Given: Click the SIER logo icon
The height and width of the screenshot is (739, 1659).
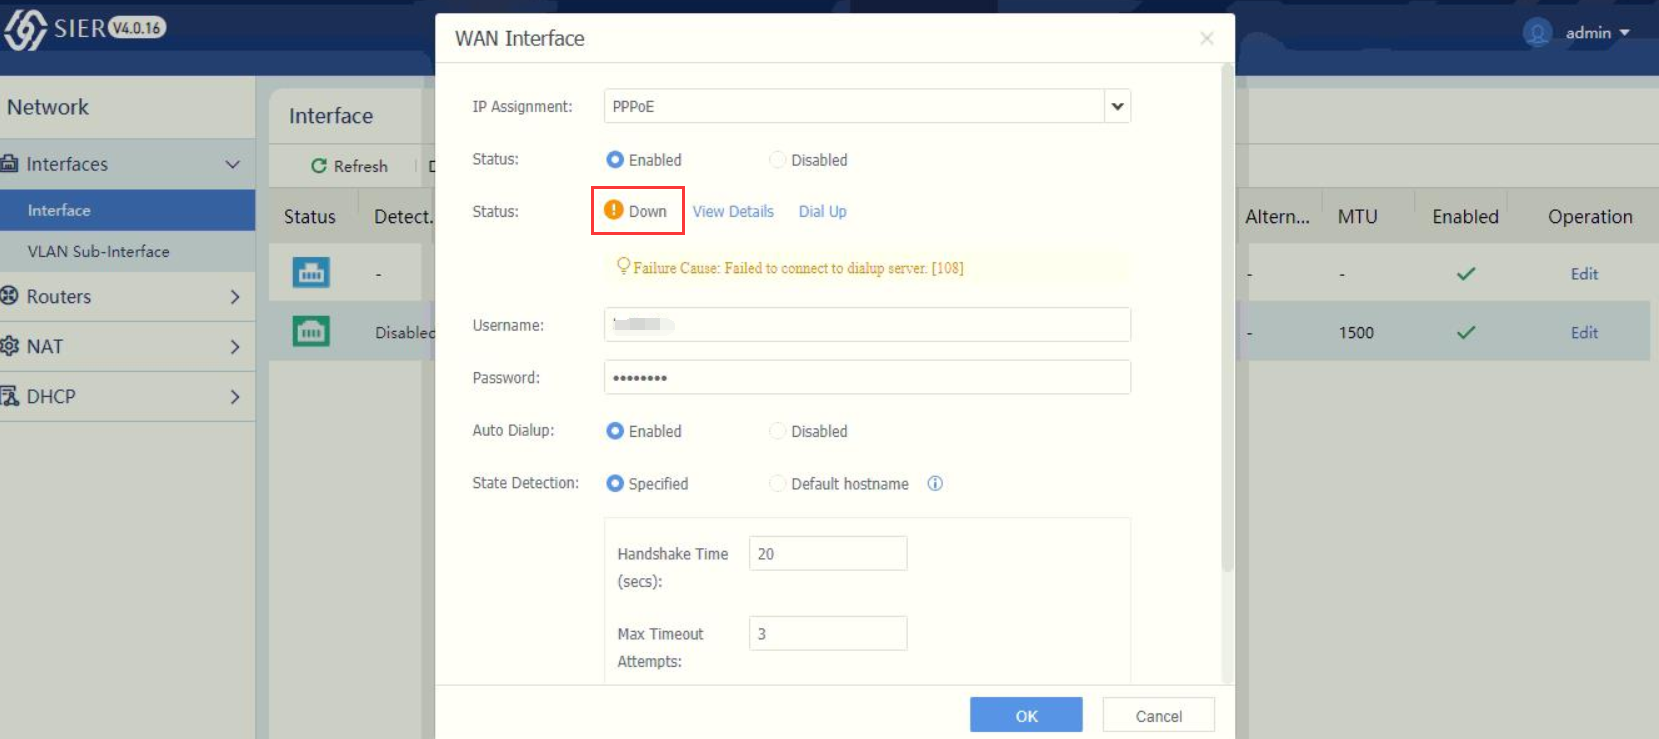Looking at the screenshot, I should (25, 29).
